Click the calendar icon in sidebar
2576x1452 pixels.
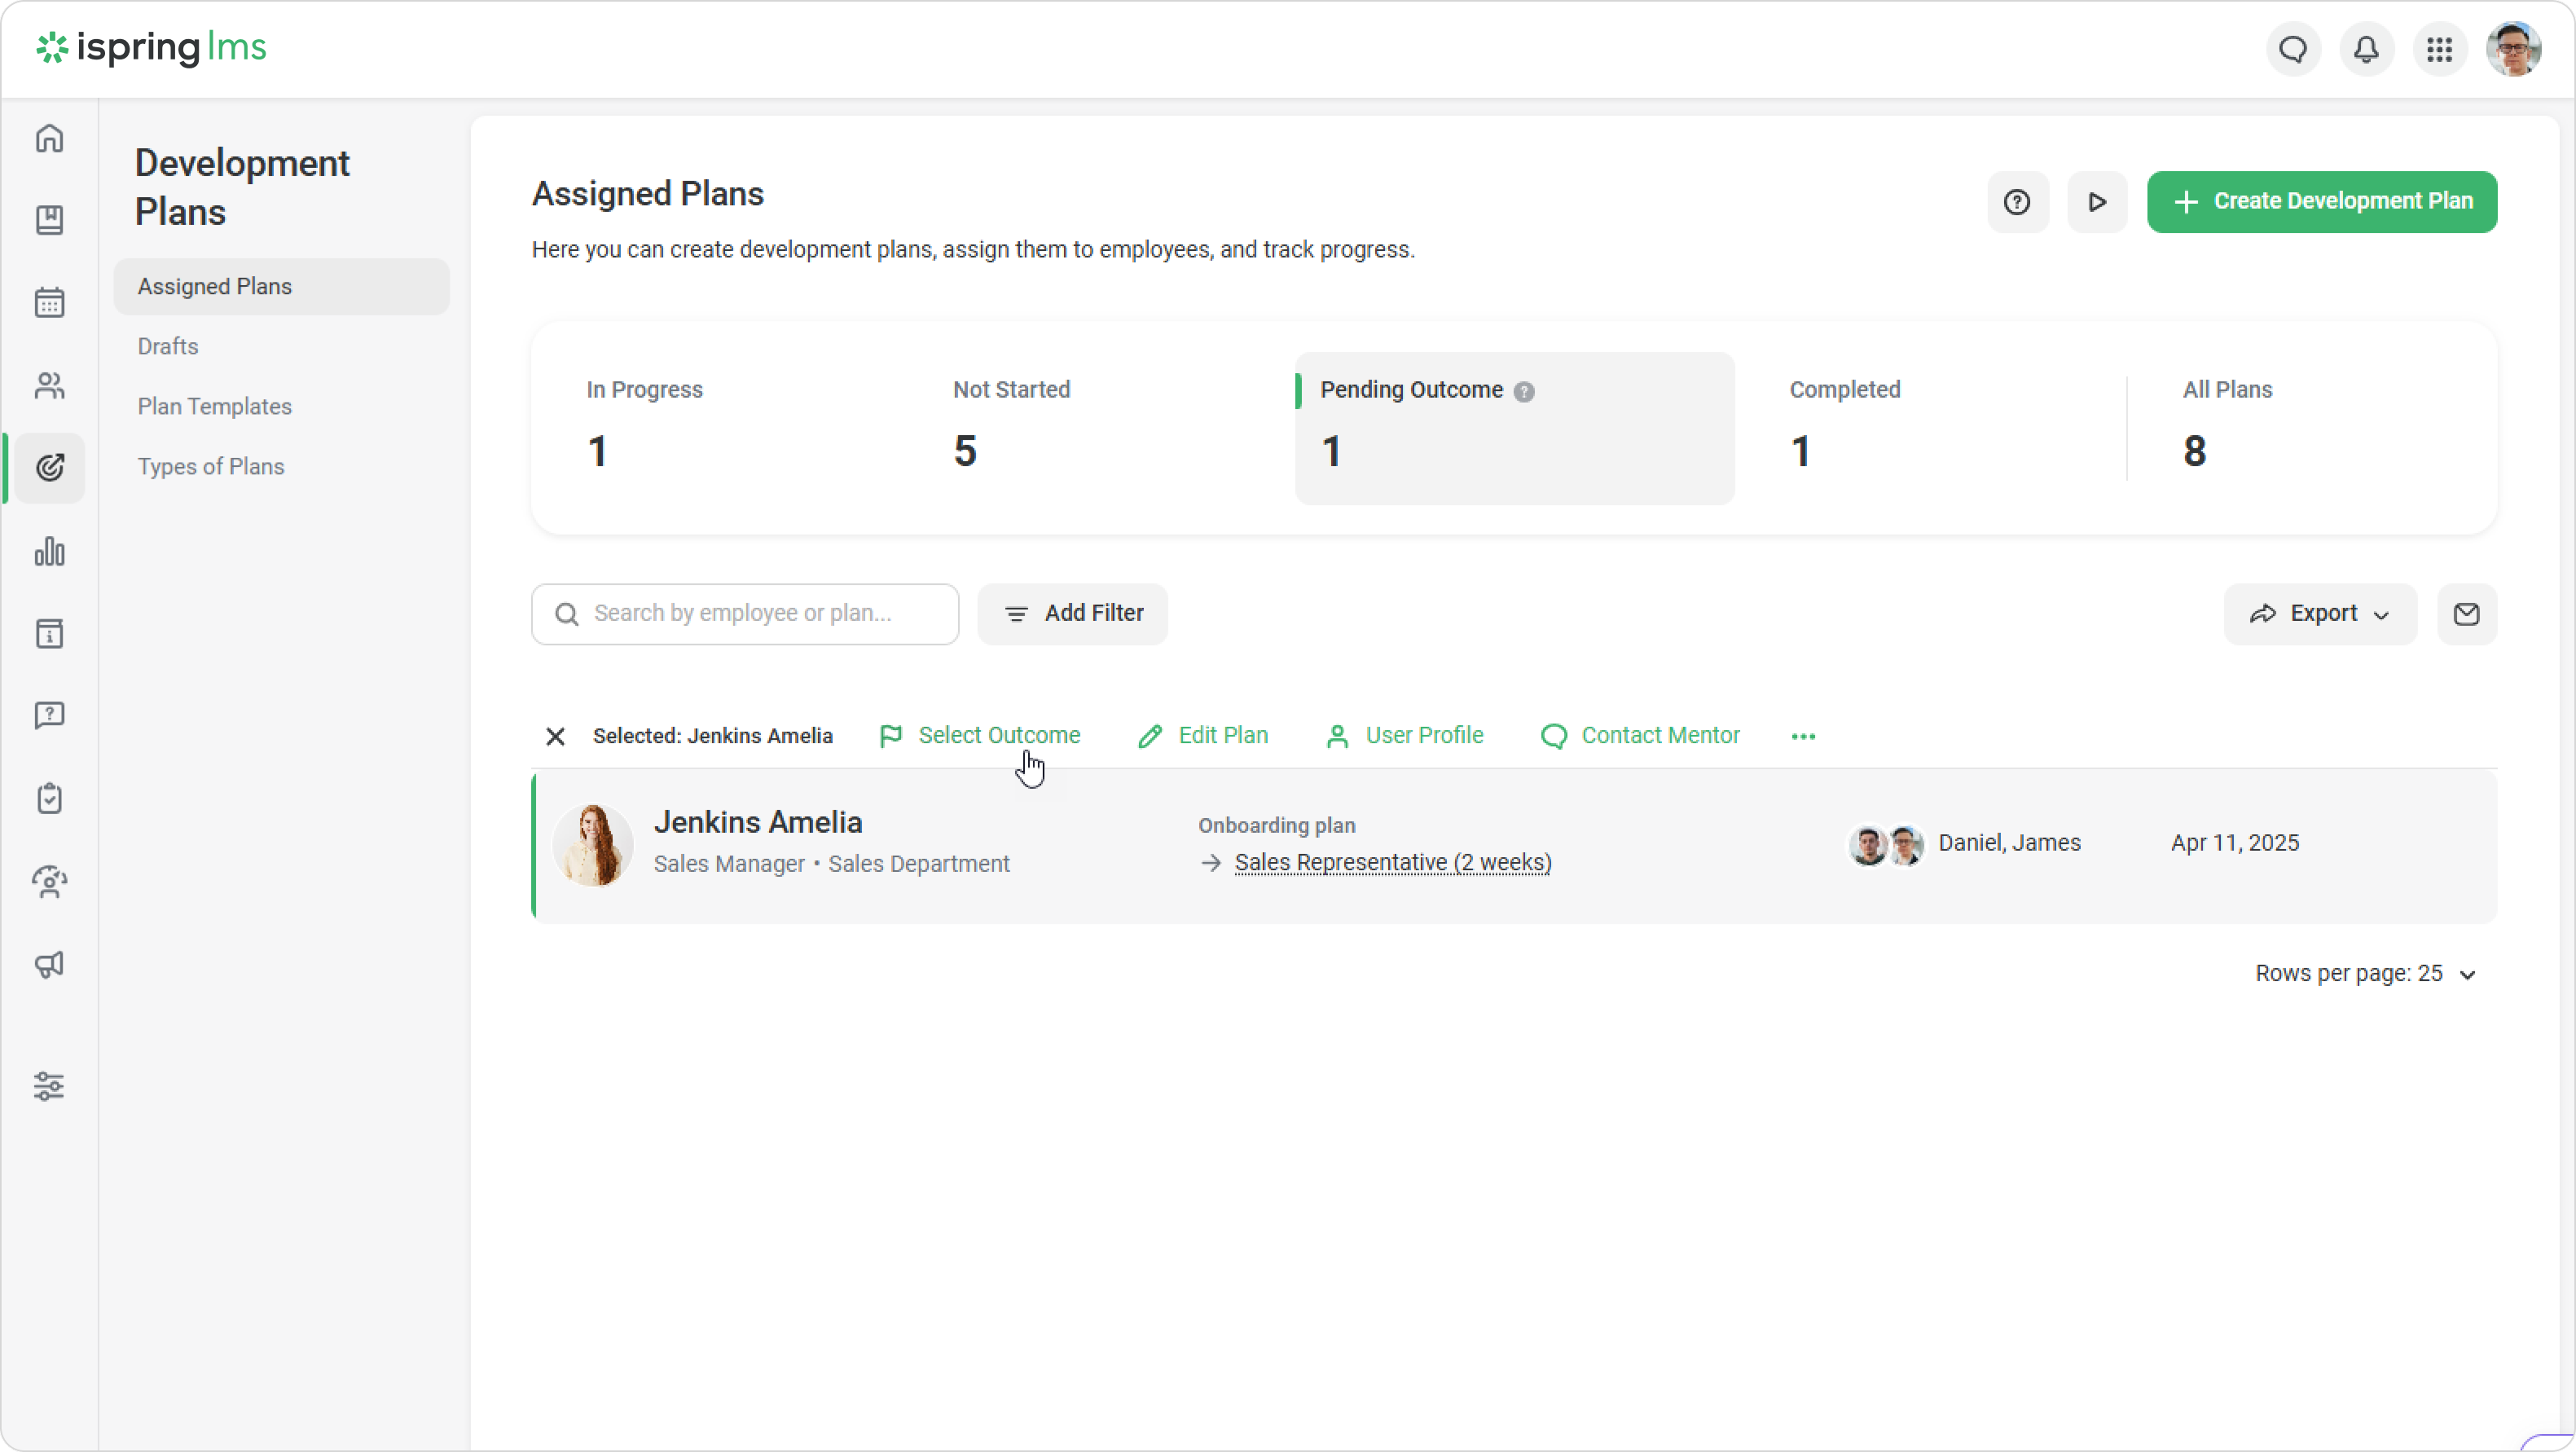tap(49, 302)
